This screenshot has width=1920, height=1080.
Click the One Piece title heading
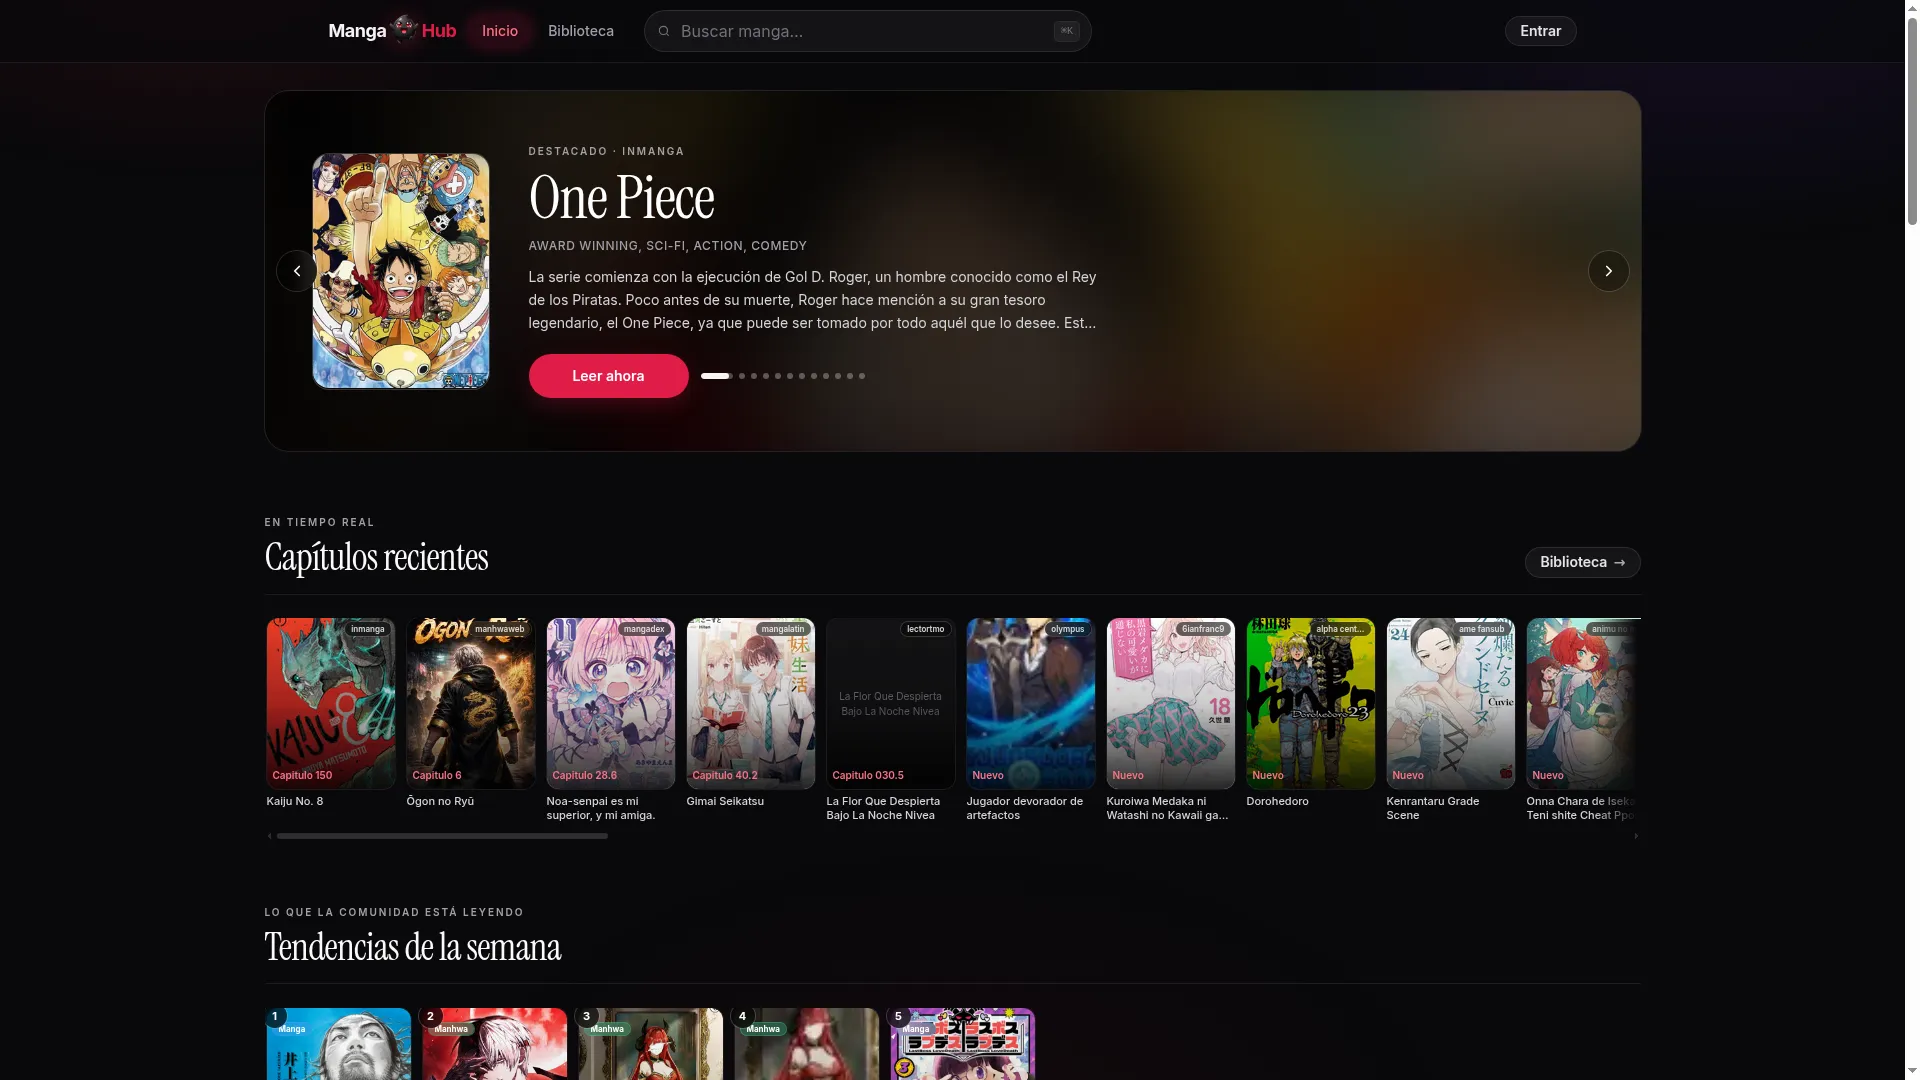pyautogui.click(x=621, y=197)
